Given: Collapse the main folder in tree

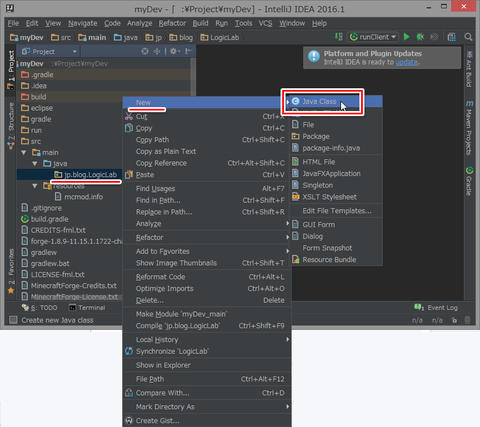Looking at the screenshot, I should [24, 153].
